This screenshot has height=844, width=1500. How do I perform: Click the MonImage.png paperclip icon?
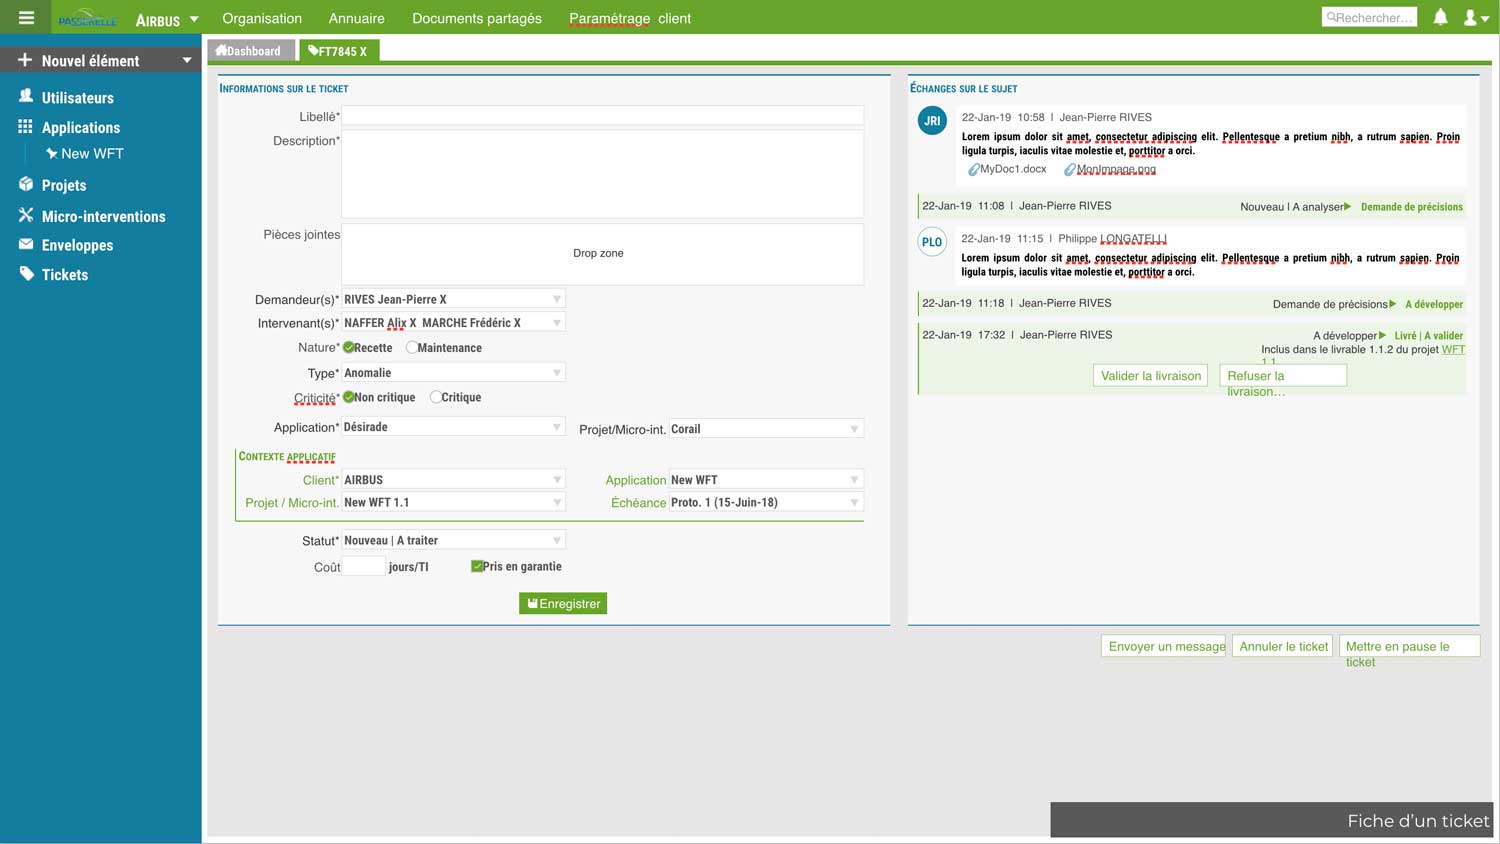[1069, 170]
